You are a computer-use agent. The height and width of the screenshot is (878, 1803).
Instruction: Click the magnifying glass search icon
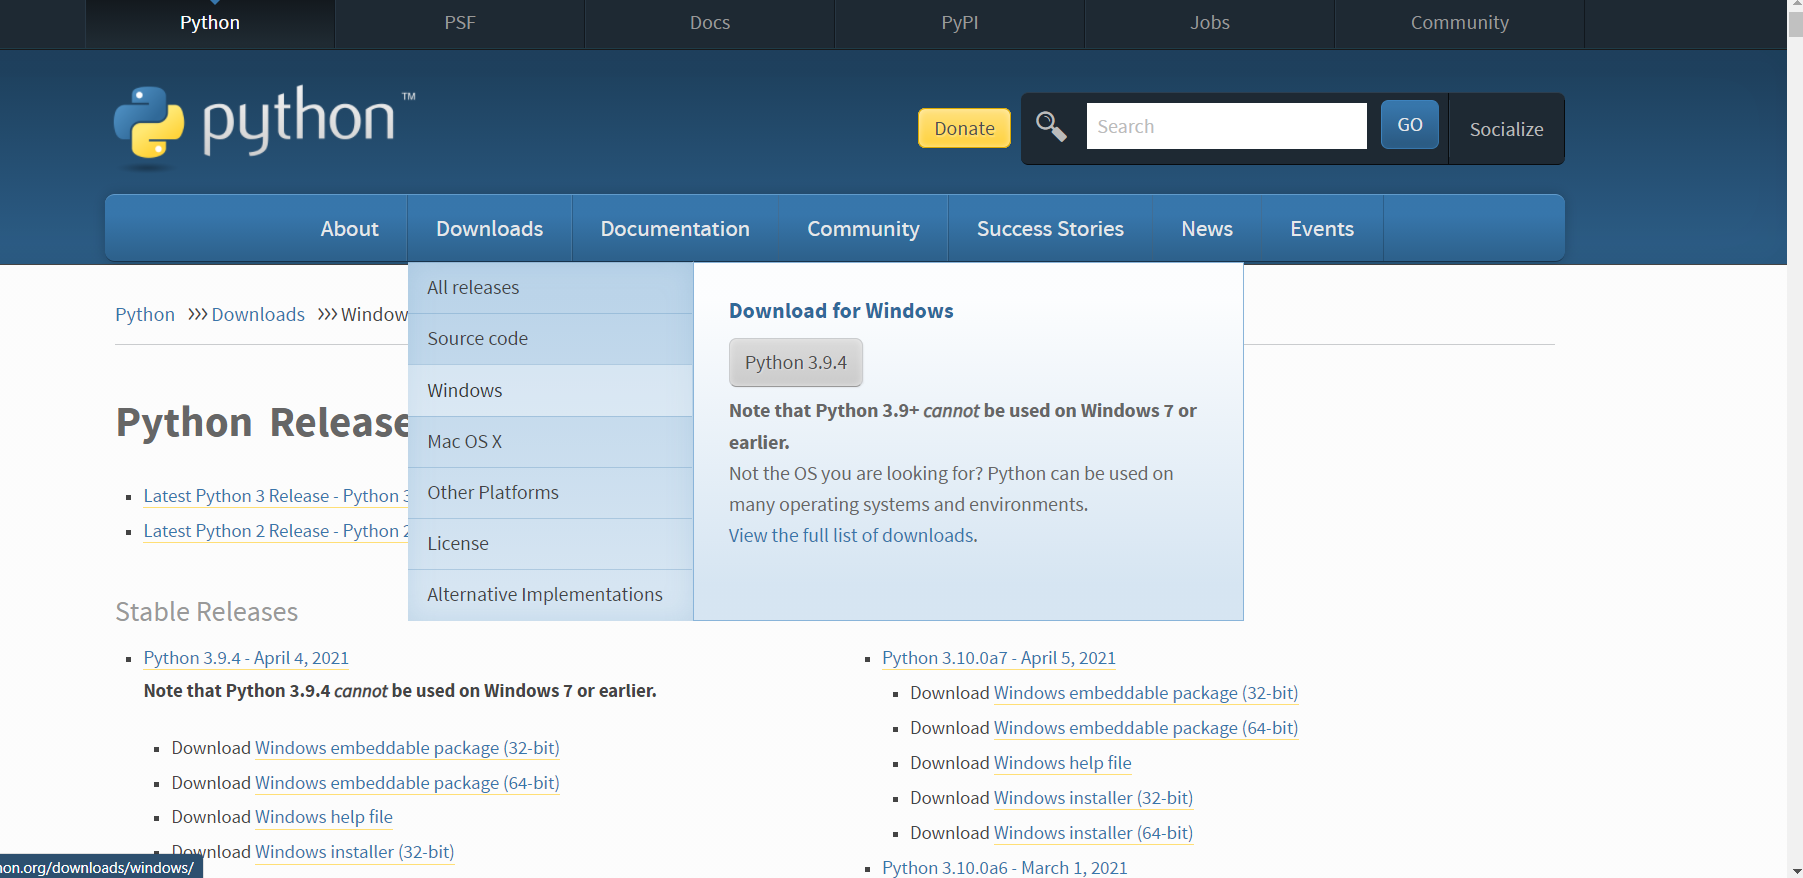pyautogui.click(x=1051, y=127)
